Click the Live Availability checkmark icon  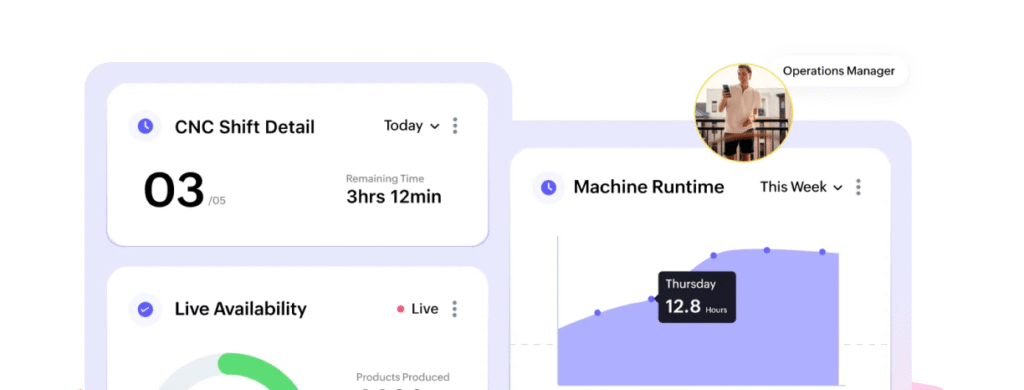tap(145, 309)
